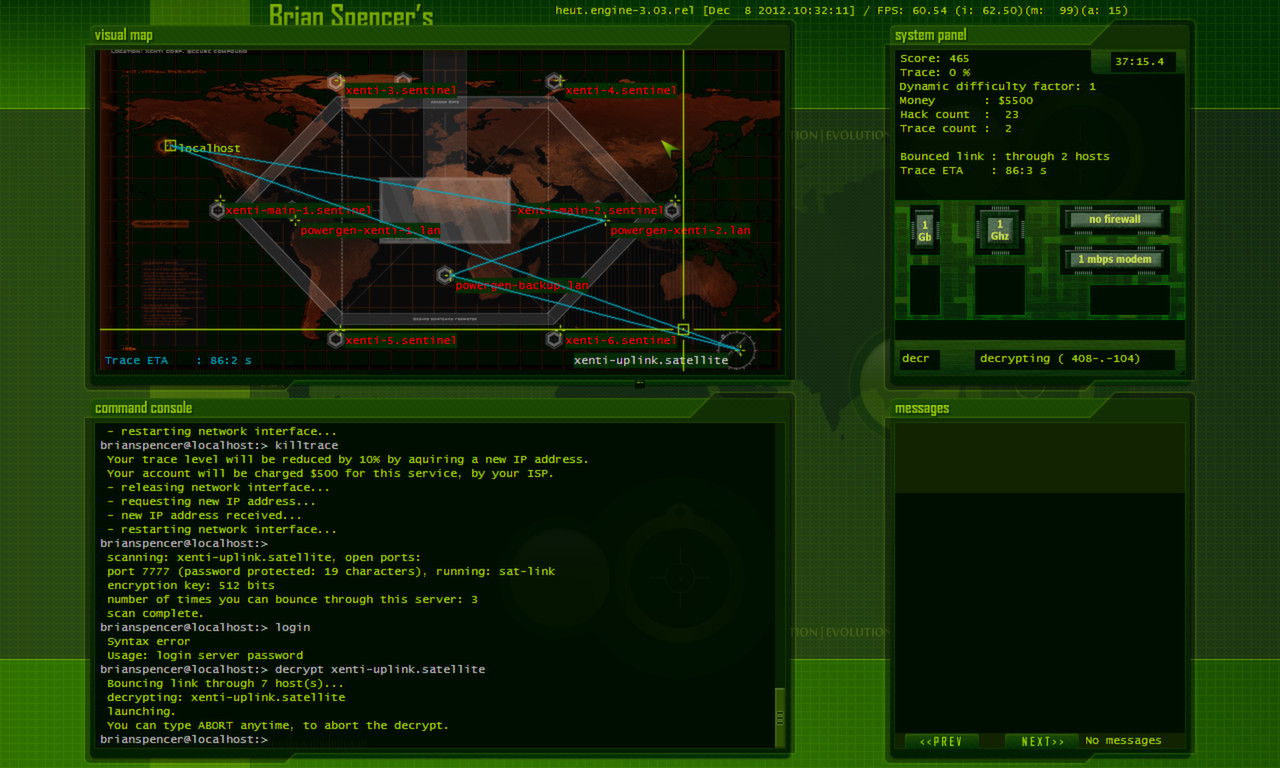Select the 1 Ghz CPU chip icon
The image size is (1280, 768).
click(999, 228)
